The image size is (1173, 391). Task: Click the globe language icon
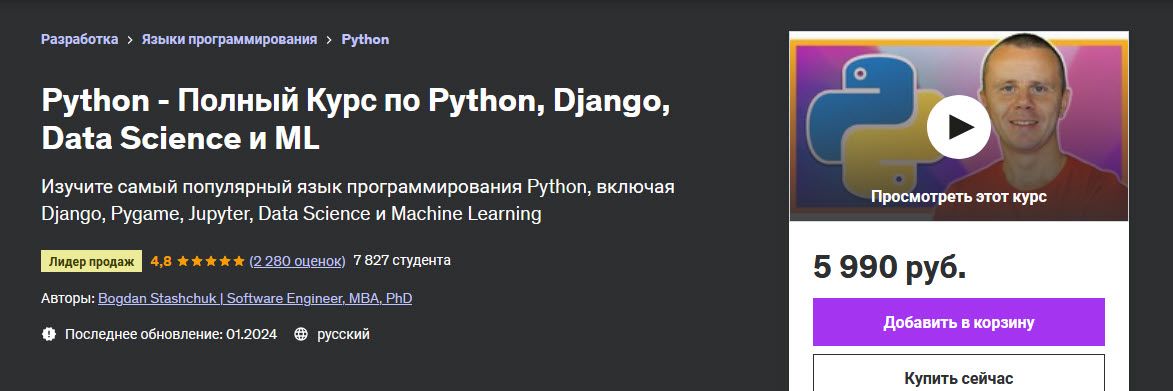301,334
